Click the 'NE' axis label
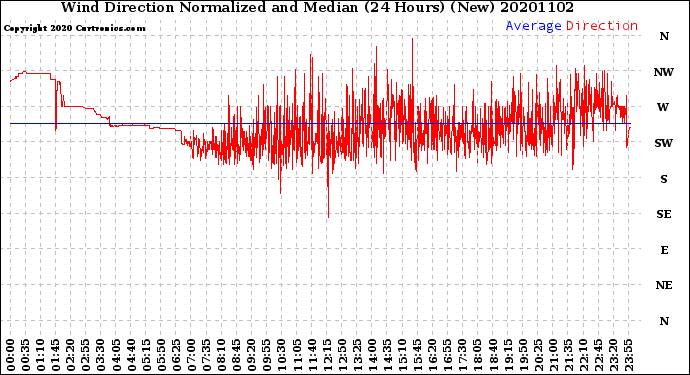 [x=664, y=286]
